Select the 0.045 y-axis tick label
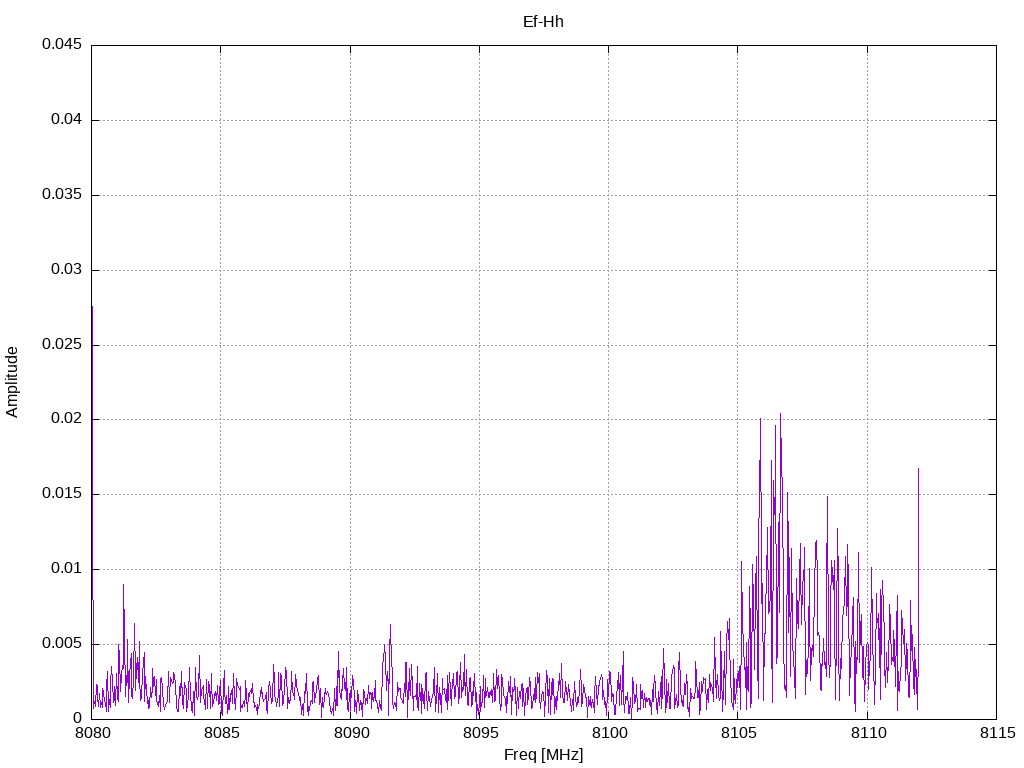 tap(61, 45)
